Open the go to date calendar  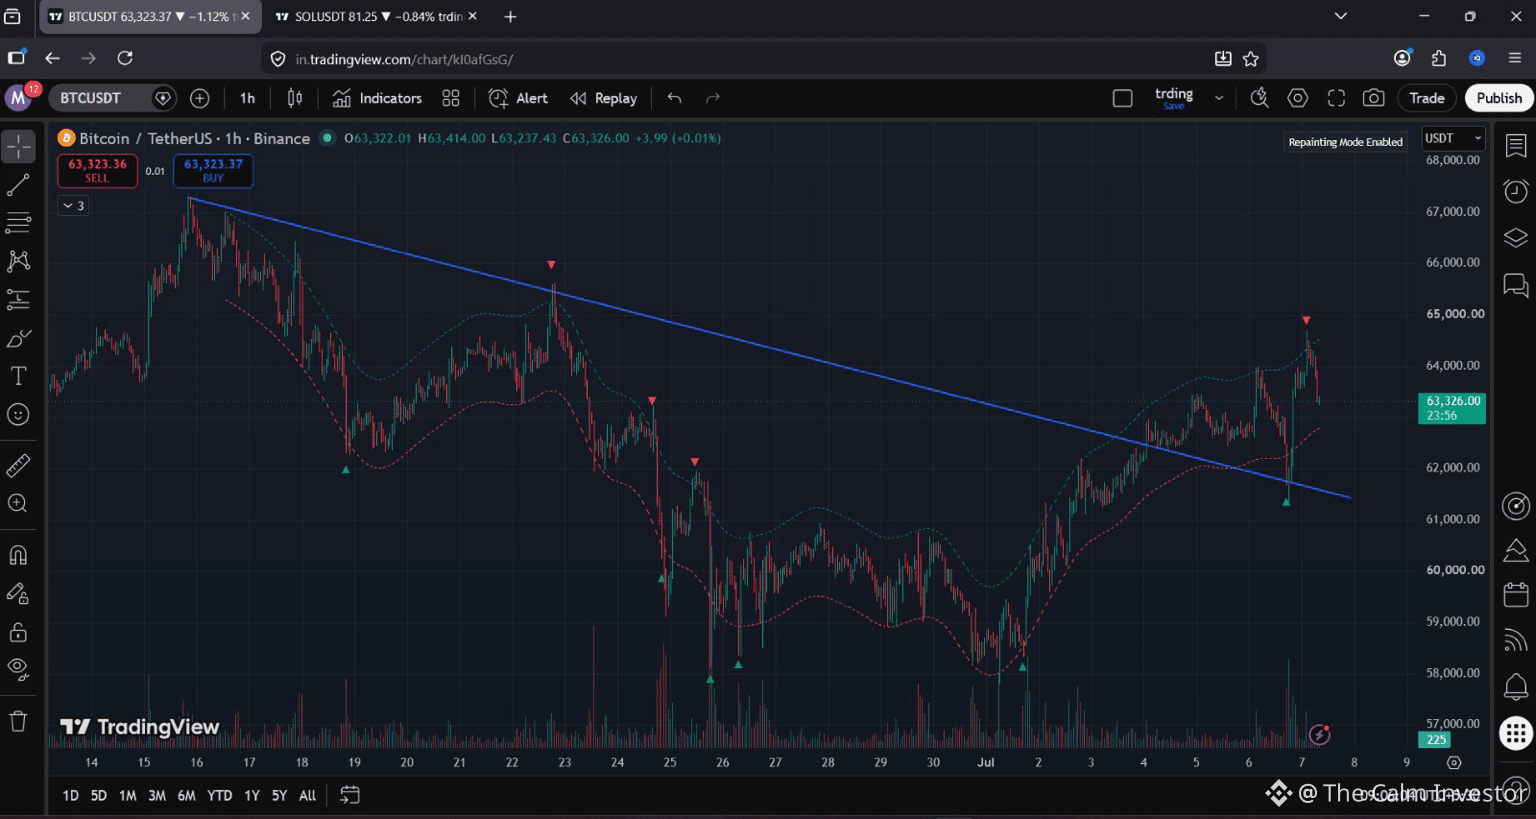(350, 795)
